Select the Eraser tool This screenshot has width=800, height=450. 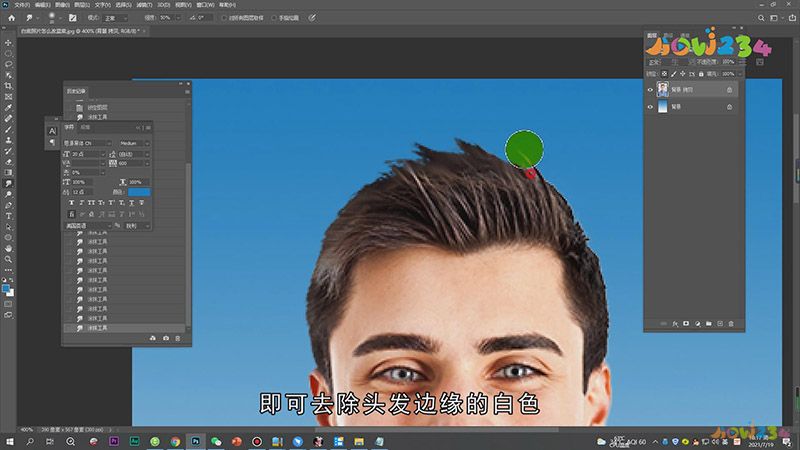click(x=8, y=162)
